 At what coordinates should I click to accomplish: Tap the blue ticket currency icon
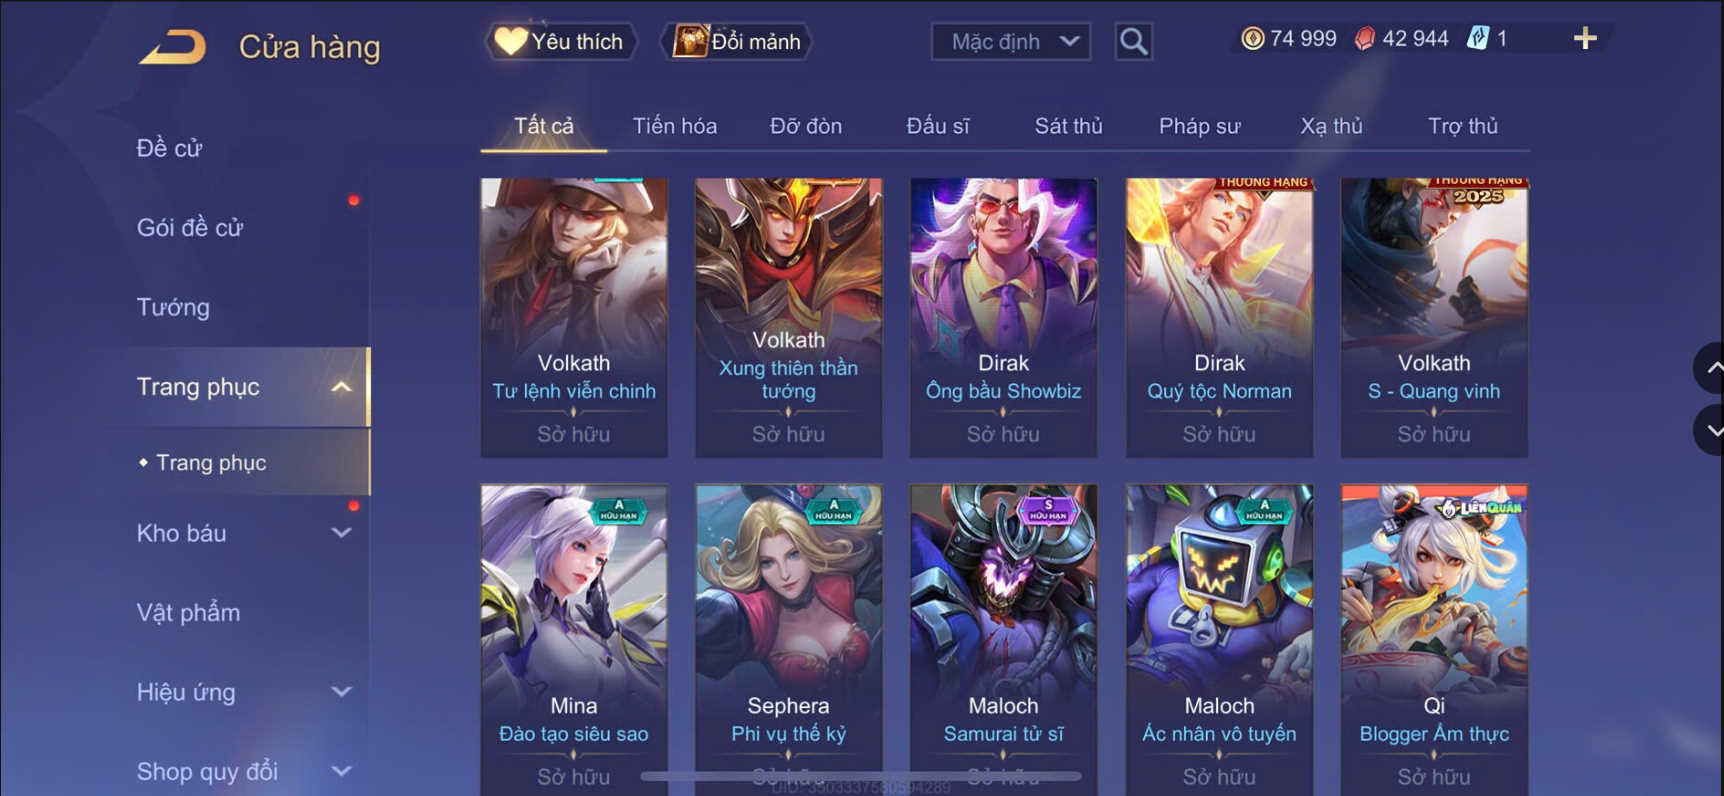(1477, 39)
